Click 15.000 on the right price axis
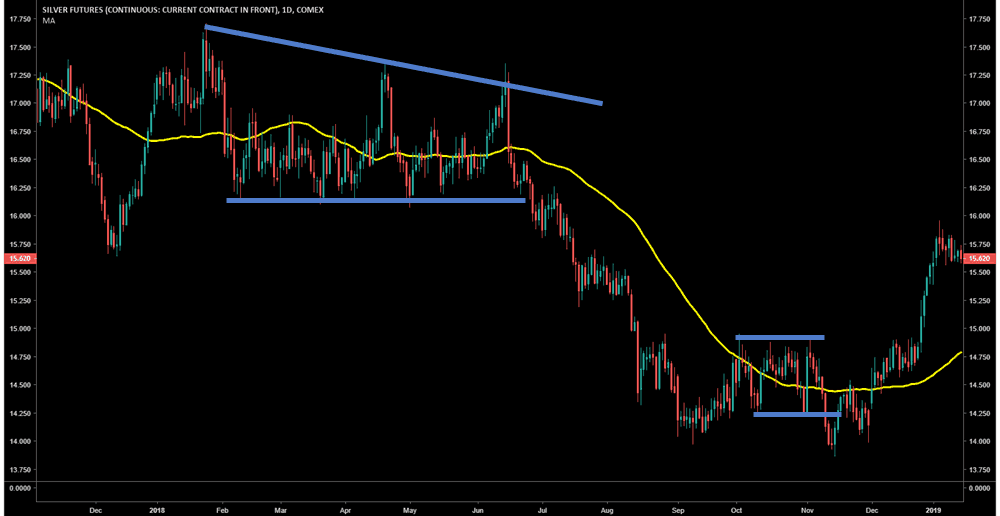 979,328
